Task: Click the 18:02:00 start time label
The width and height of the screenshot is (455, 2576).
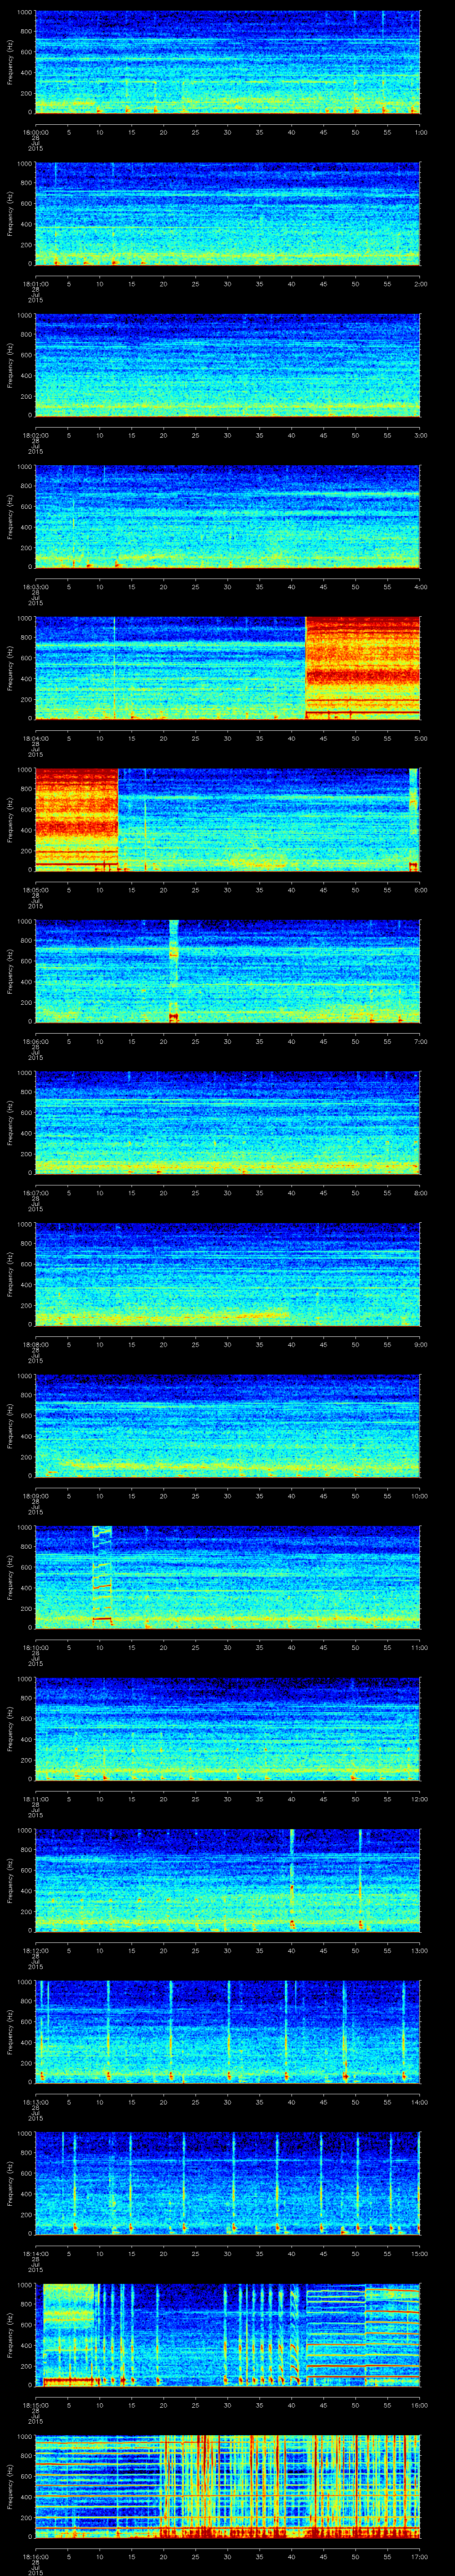Action: [x=36, y=435]
